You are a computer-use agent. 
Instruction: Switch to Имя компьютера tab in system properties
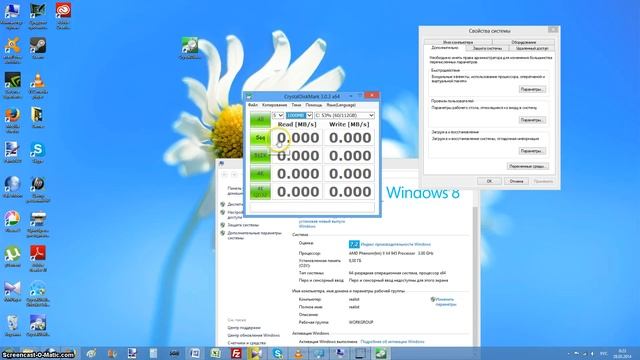point(458,42)
